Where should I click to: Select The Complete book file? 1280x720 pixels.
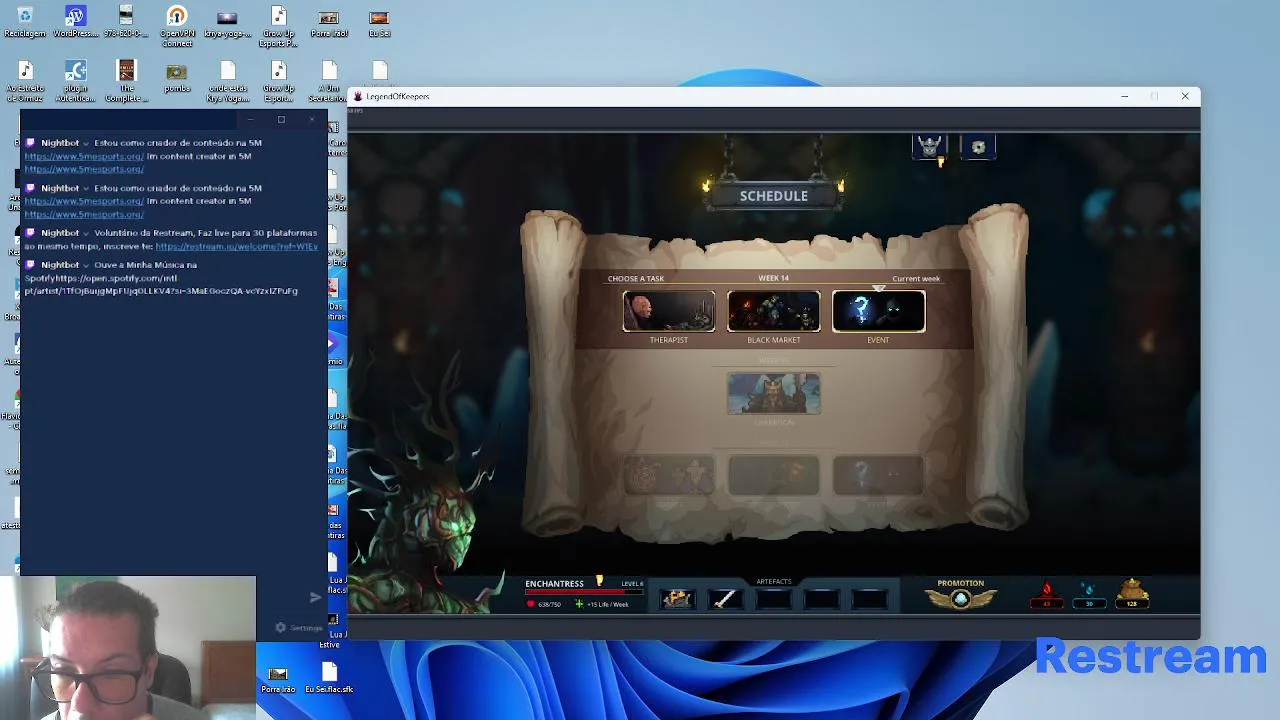point(126,82)
